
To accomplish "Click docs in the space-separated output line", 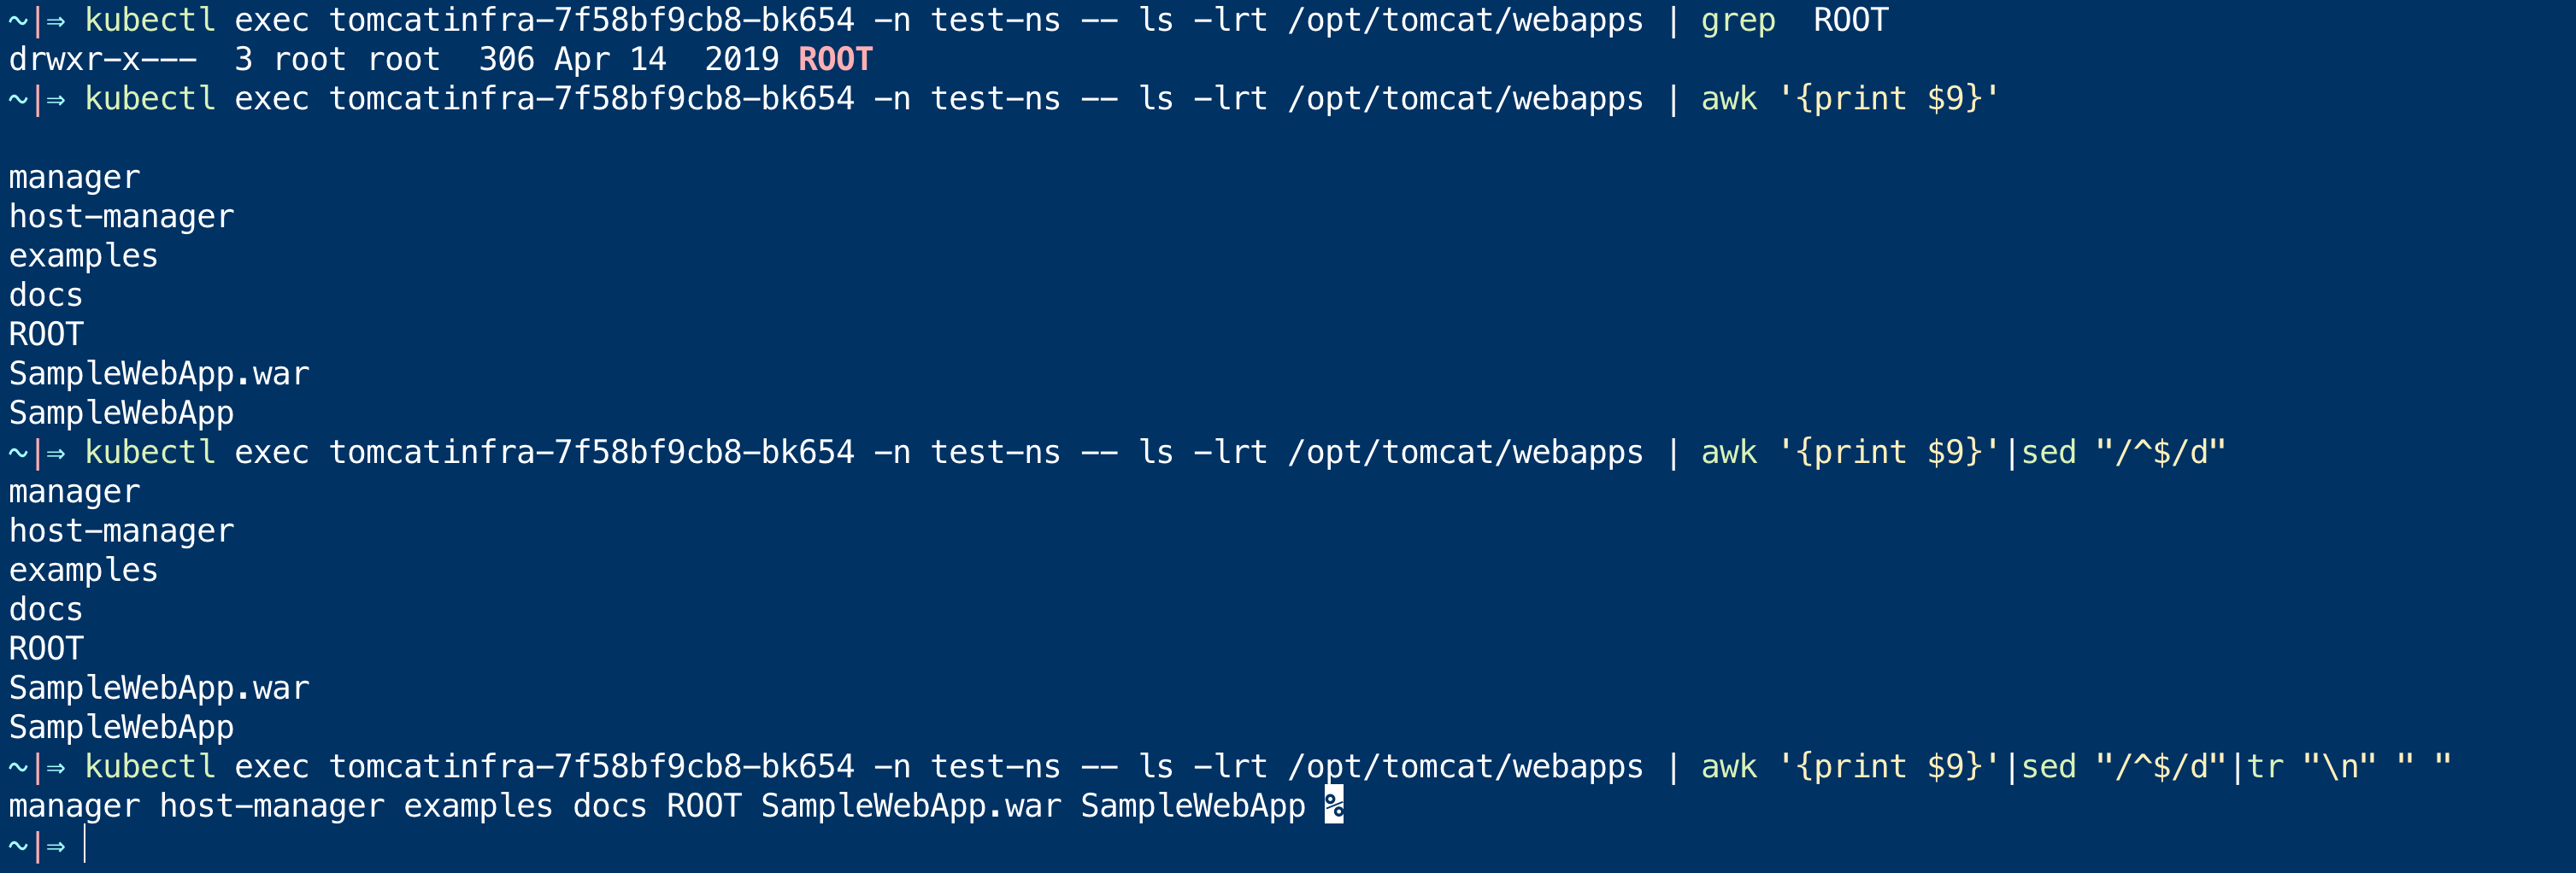I will click(x=609, y=806).
